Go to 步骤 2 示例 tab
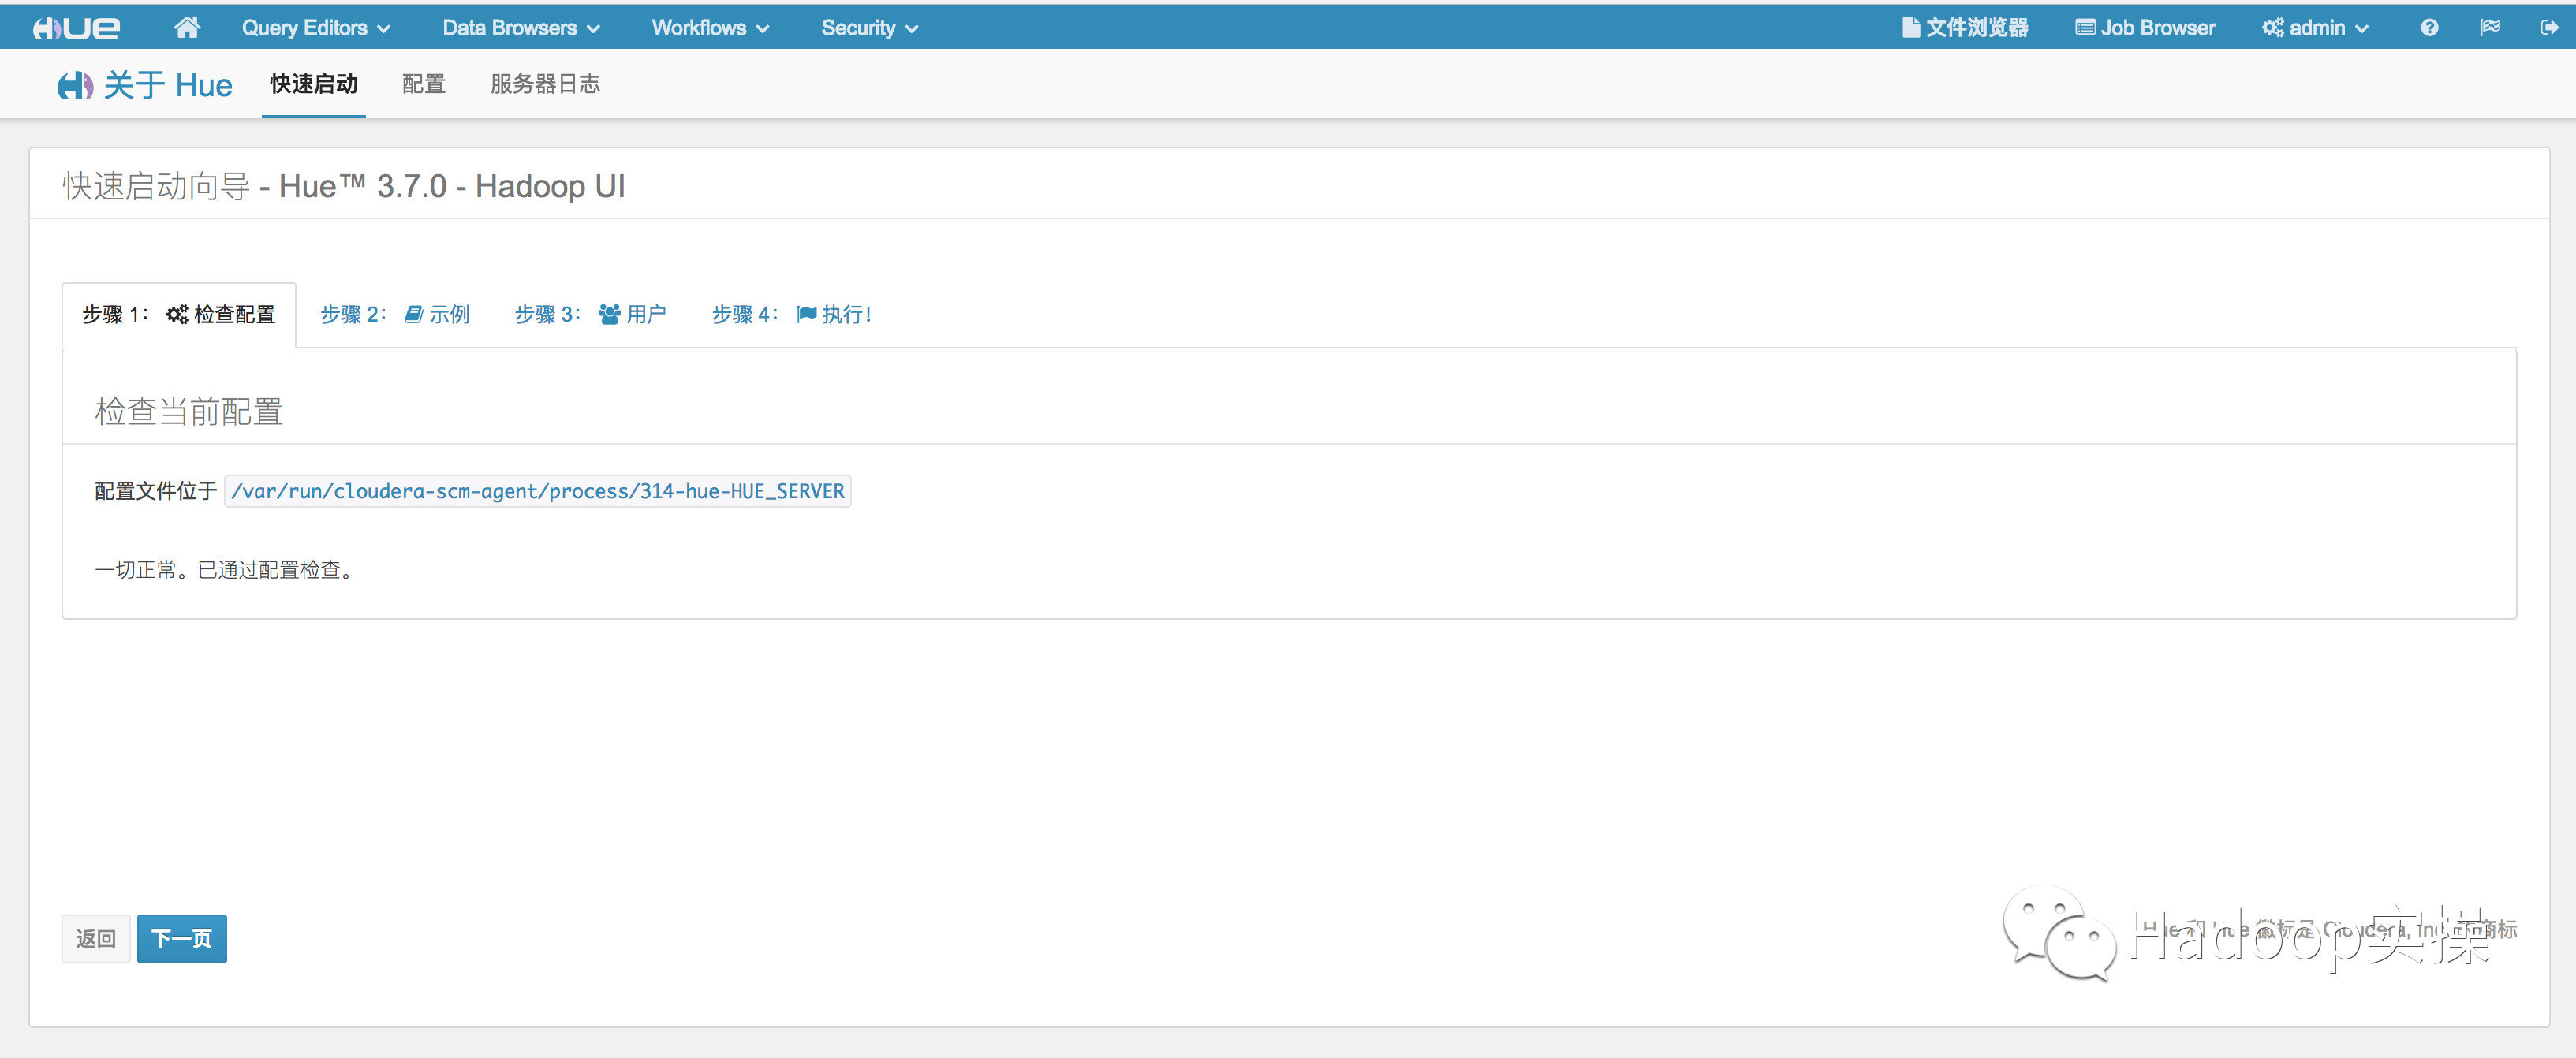This screenshot has height=1058, width=2576. tap(395, 314)
